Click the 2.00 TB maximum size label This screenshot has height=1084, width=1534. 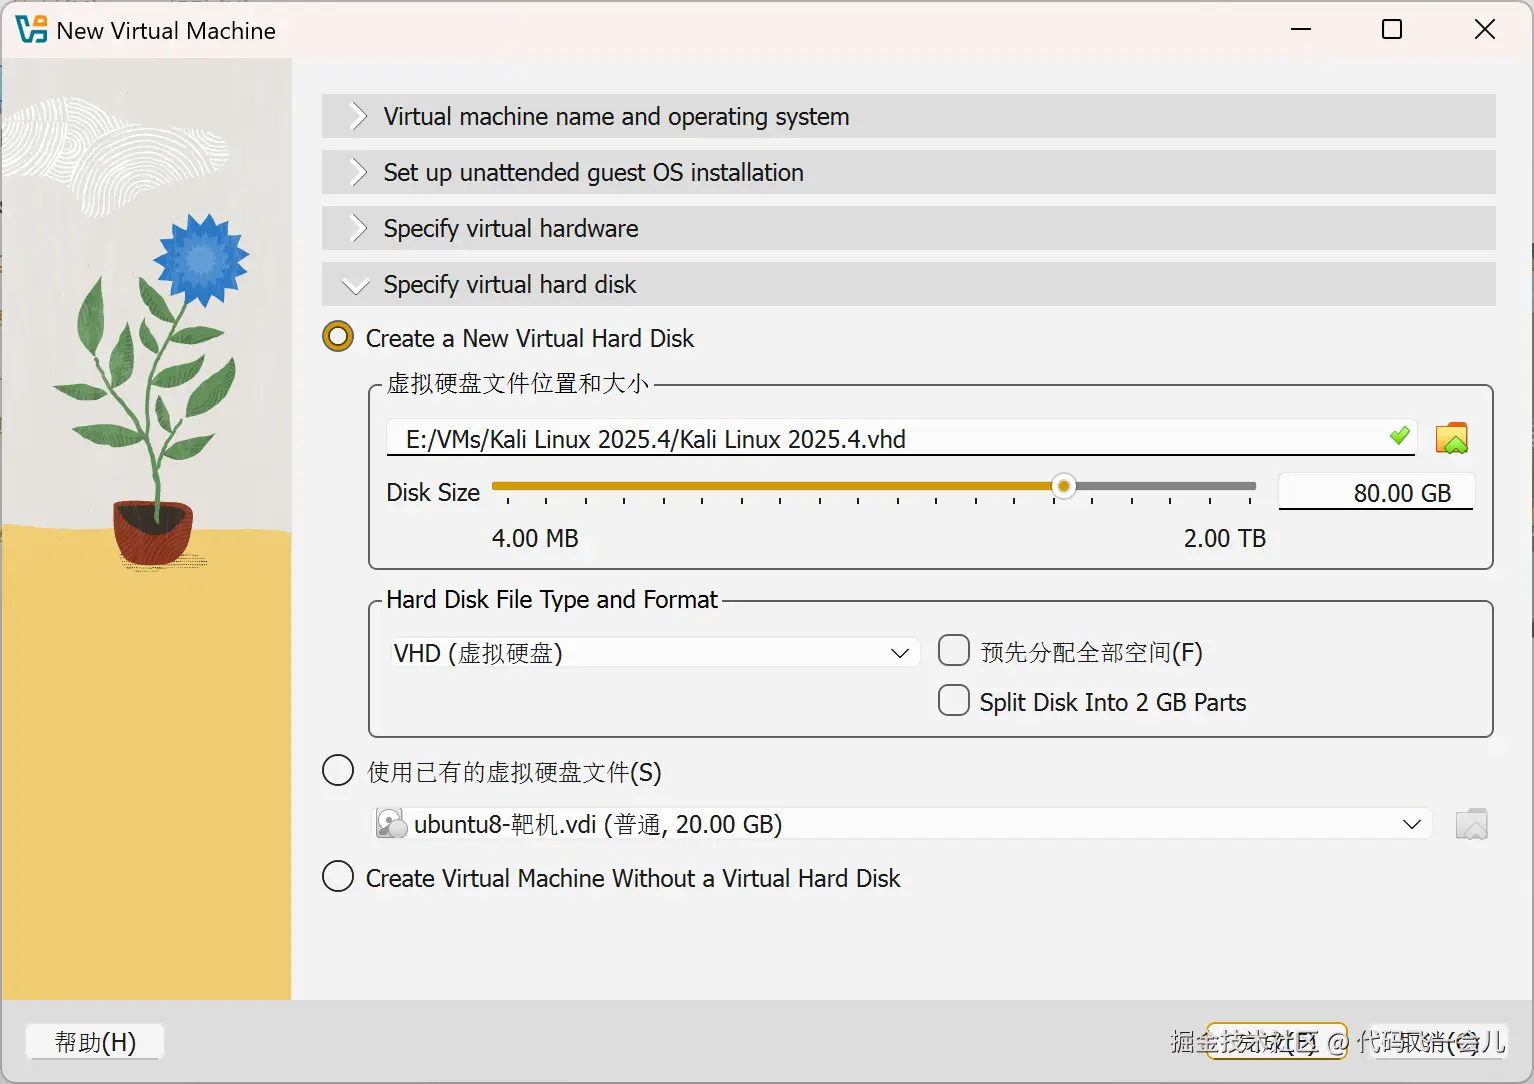pyautogui.click(x=1225, y=538)
